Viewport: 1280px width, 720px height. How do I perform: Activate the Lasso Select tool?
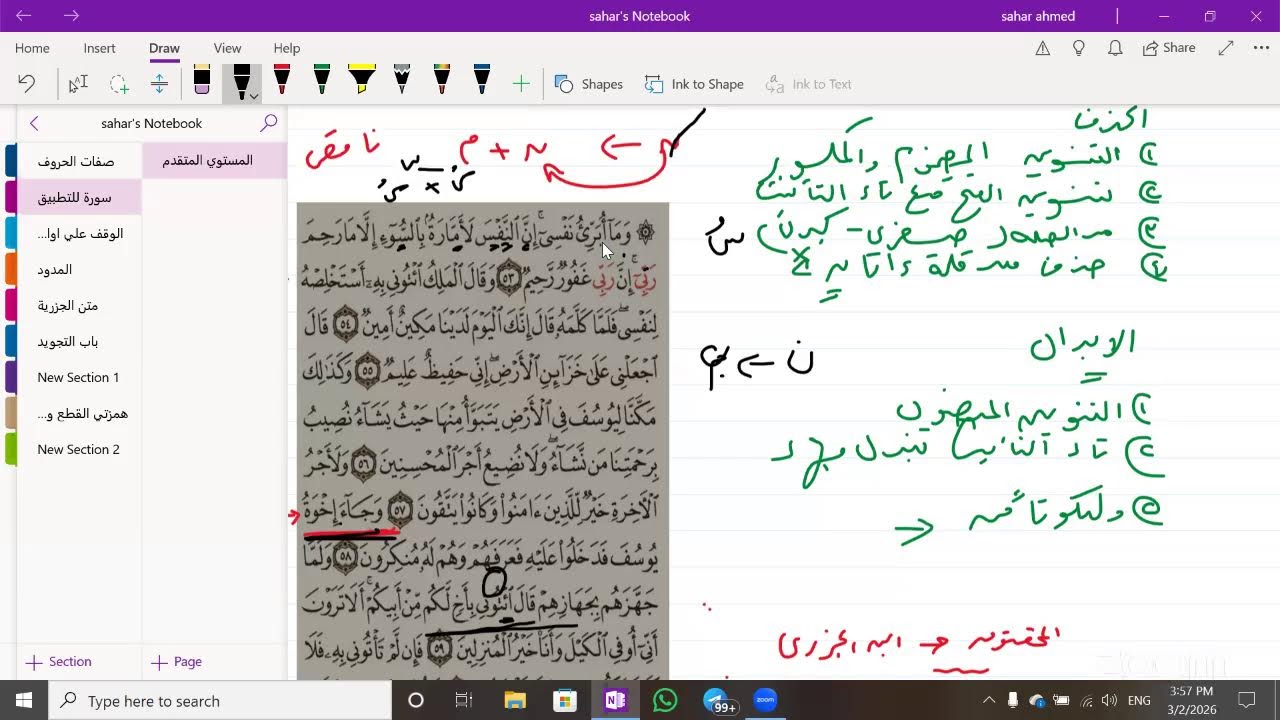[119, 84]
